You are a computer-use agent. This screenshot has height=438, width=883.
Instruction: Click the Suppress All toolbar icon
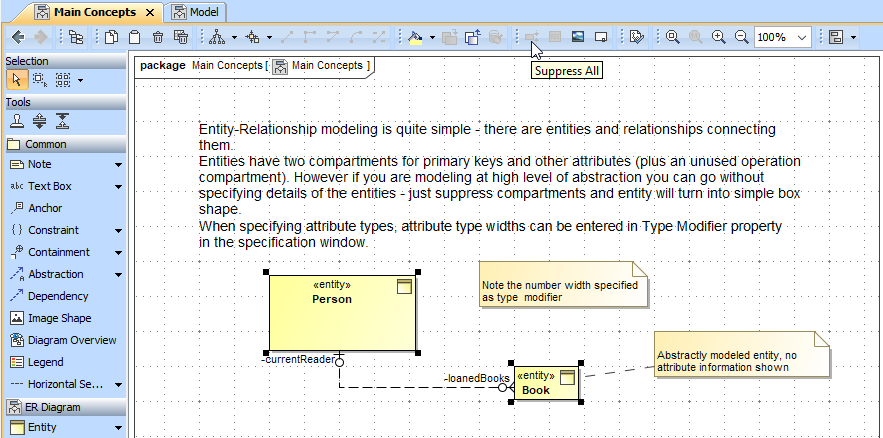[x=531, y=37]
